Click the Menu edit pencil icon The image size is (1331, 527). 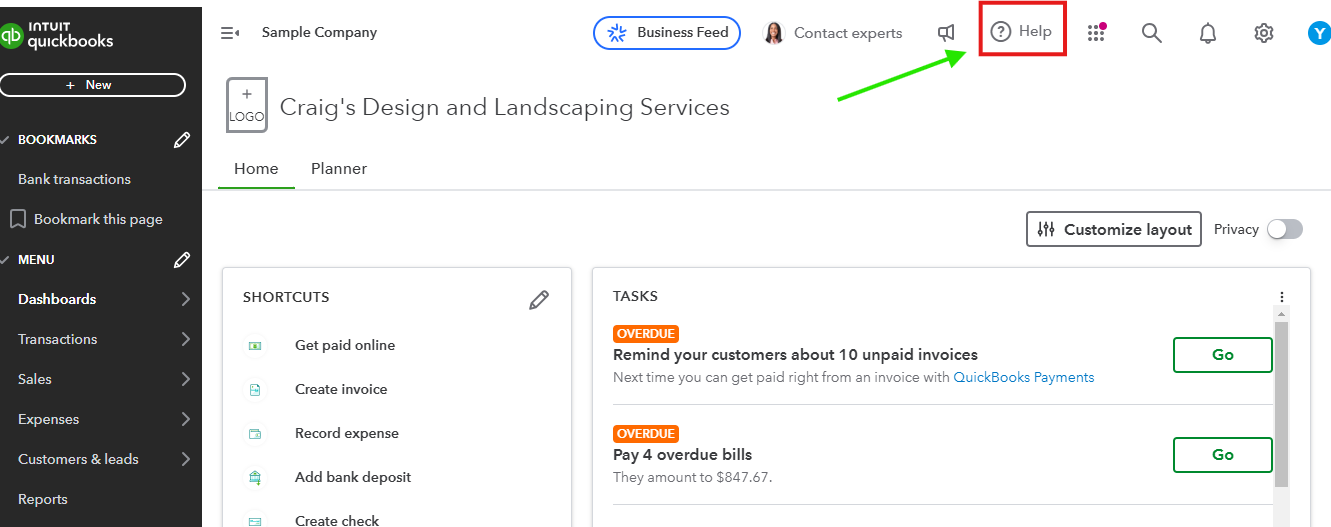[182, 260]
